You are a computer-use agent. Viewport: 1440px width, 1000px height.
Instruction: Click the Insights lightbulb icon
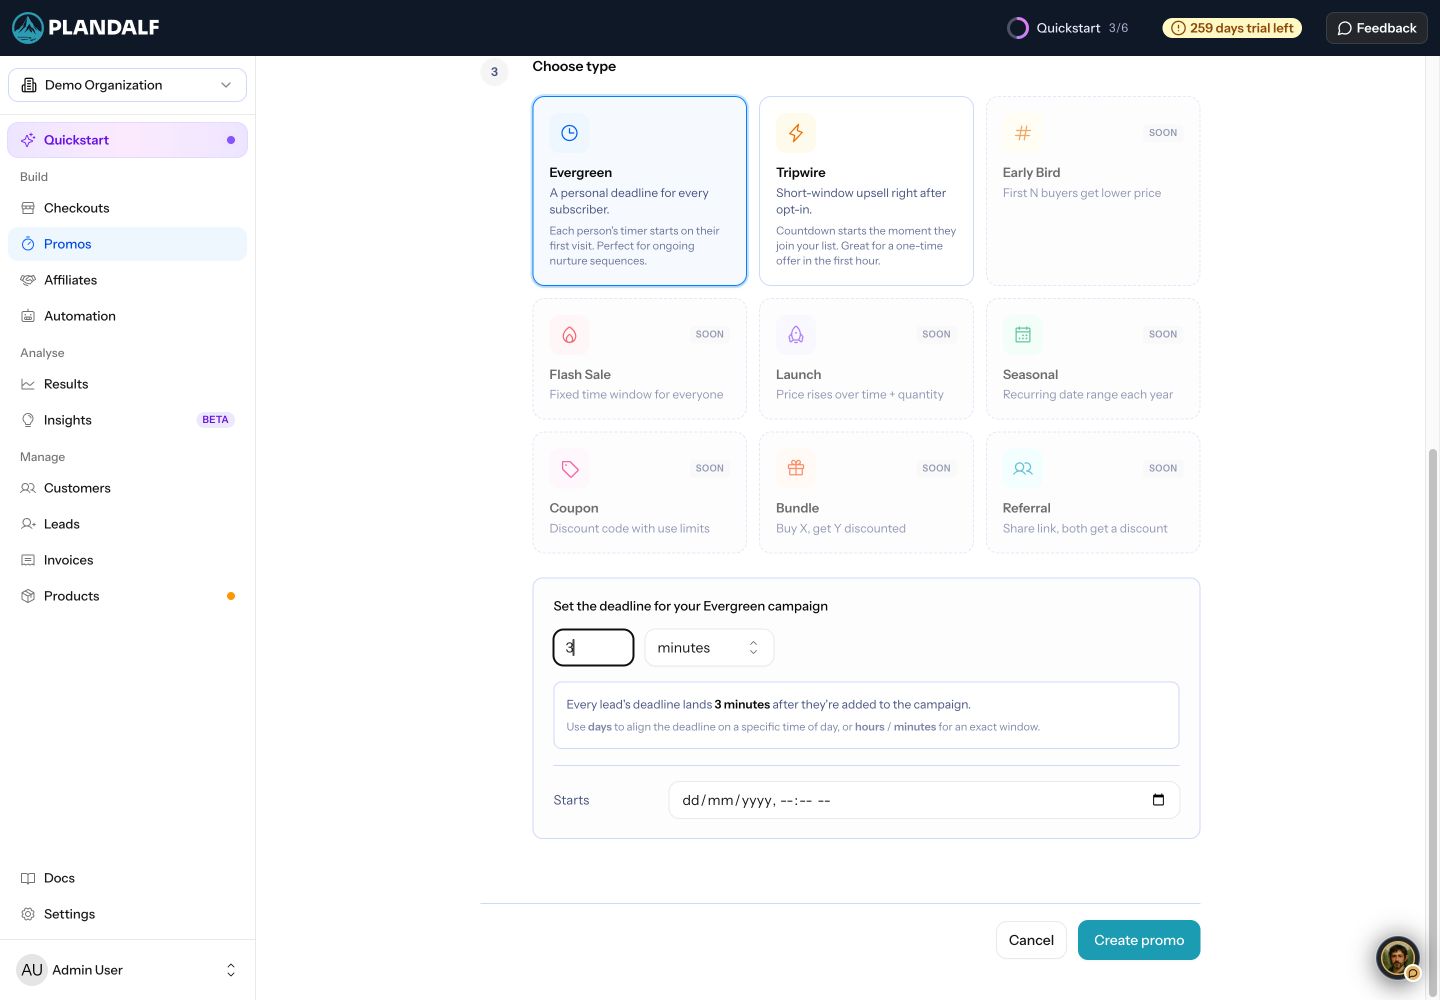pyautogui.click(x=28, y=420)
